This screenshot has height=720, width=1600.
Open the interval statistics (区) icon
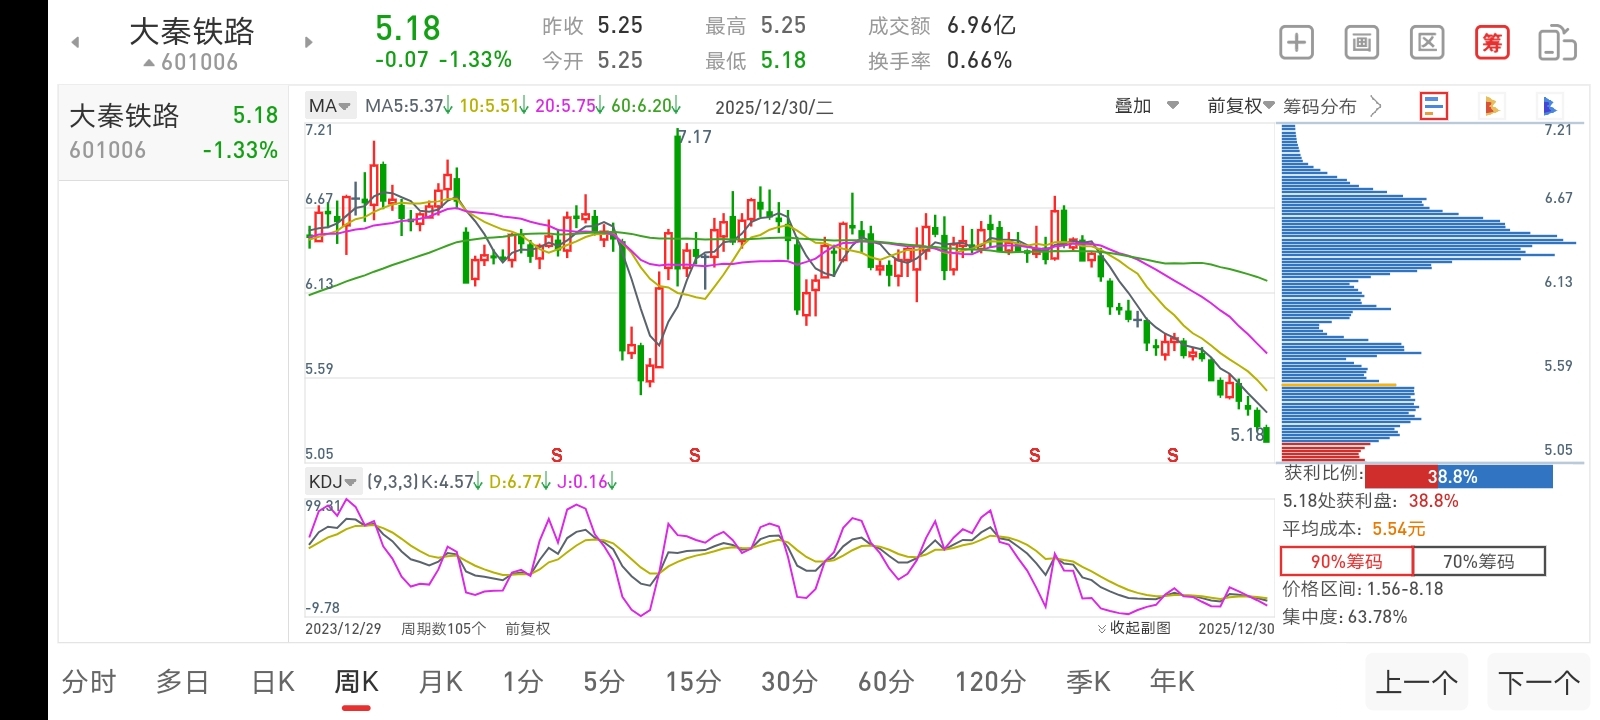tap(1427, 43)
